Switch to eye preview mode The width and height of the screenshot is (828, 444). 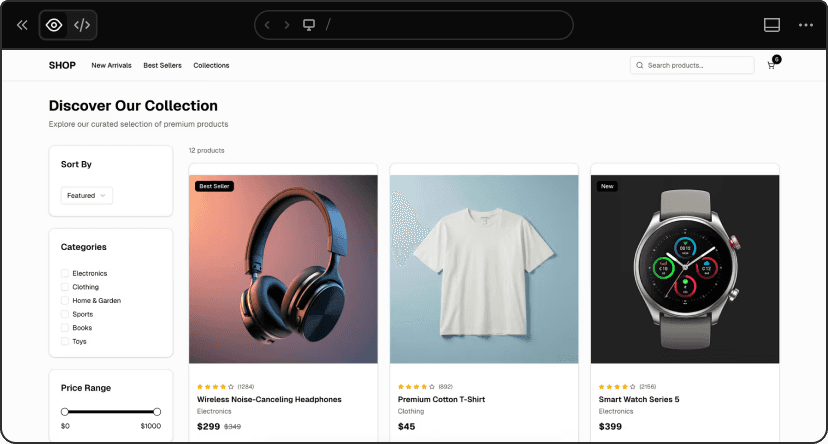[54, 25]
